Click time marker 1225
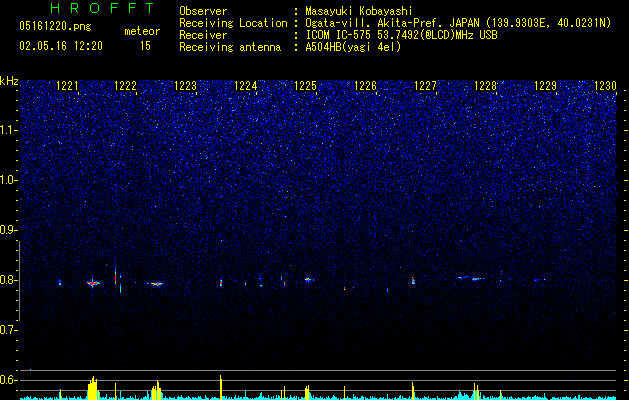The width and height of the screenshot is (629, 400). click(x=306, y=86)
